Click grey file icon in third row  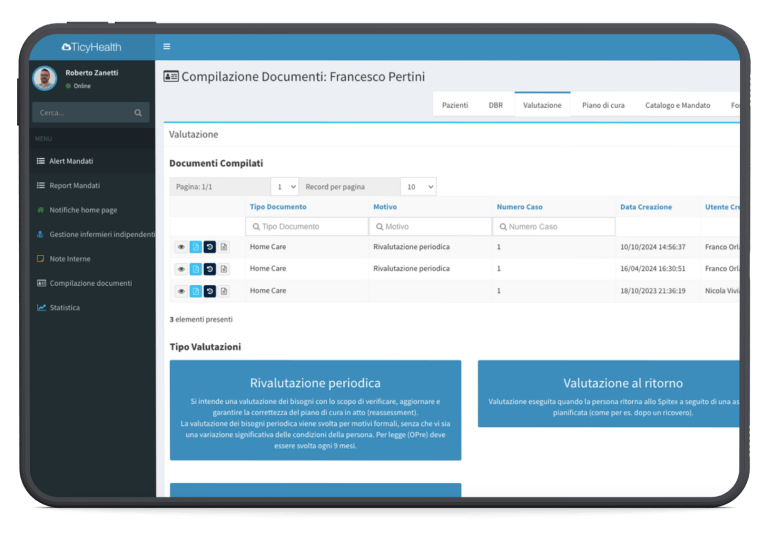click(x=224, y=291)
